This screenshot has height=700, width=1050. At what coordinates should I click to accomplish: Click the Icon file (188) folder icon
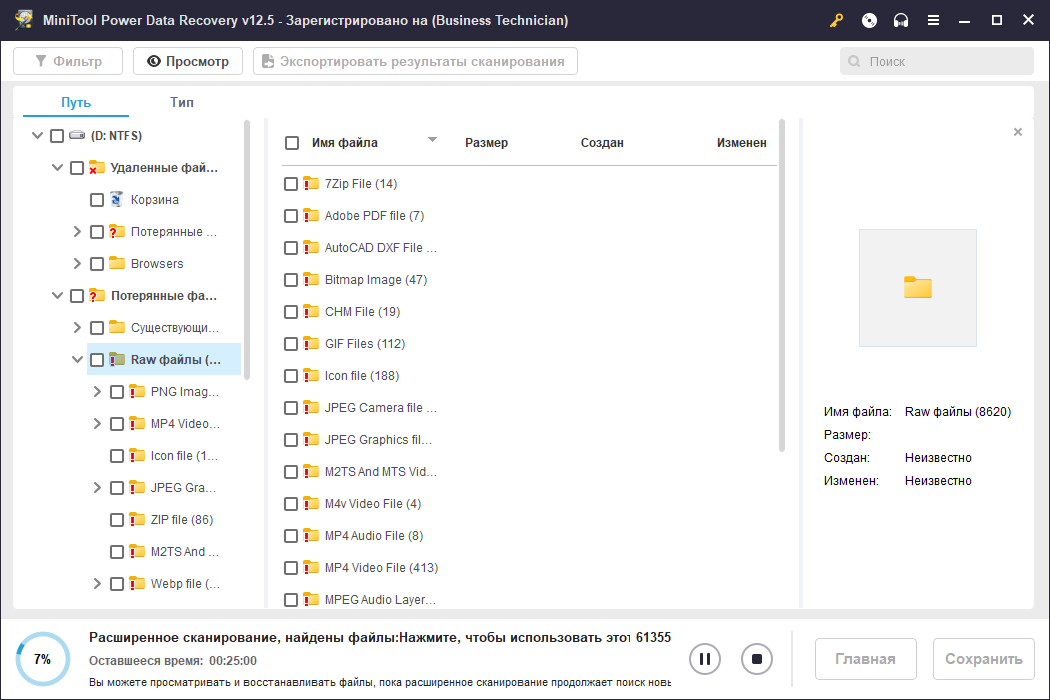pyautogui.click(x=311, y=375)
